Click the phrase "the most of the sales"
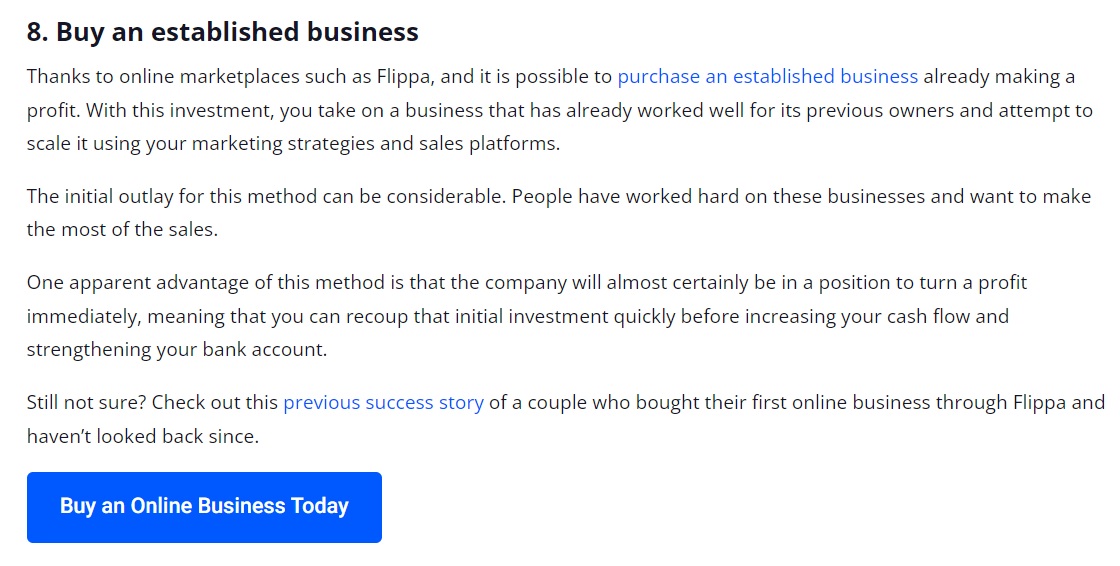This screenshot has height=566, width=1120. tap(122, 230)
